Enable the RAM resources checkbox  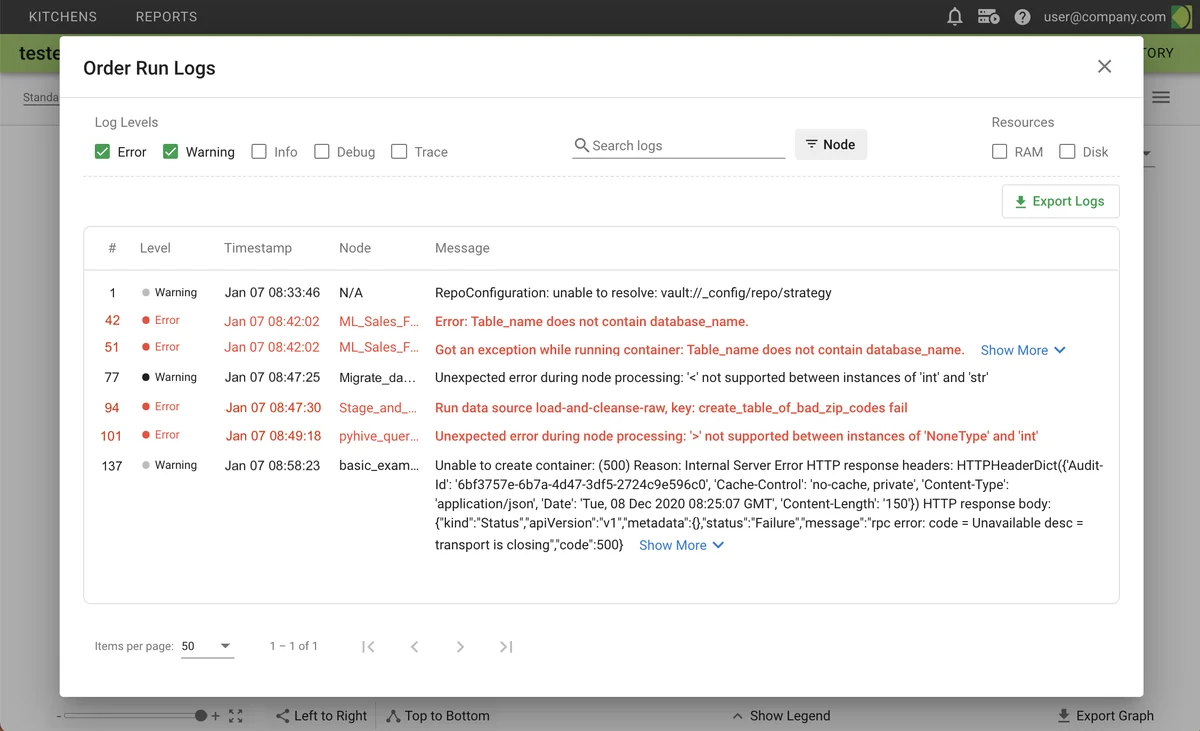point(999,152)
